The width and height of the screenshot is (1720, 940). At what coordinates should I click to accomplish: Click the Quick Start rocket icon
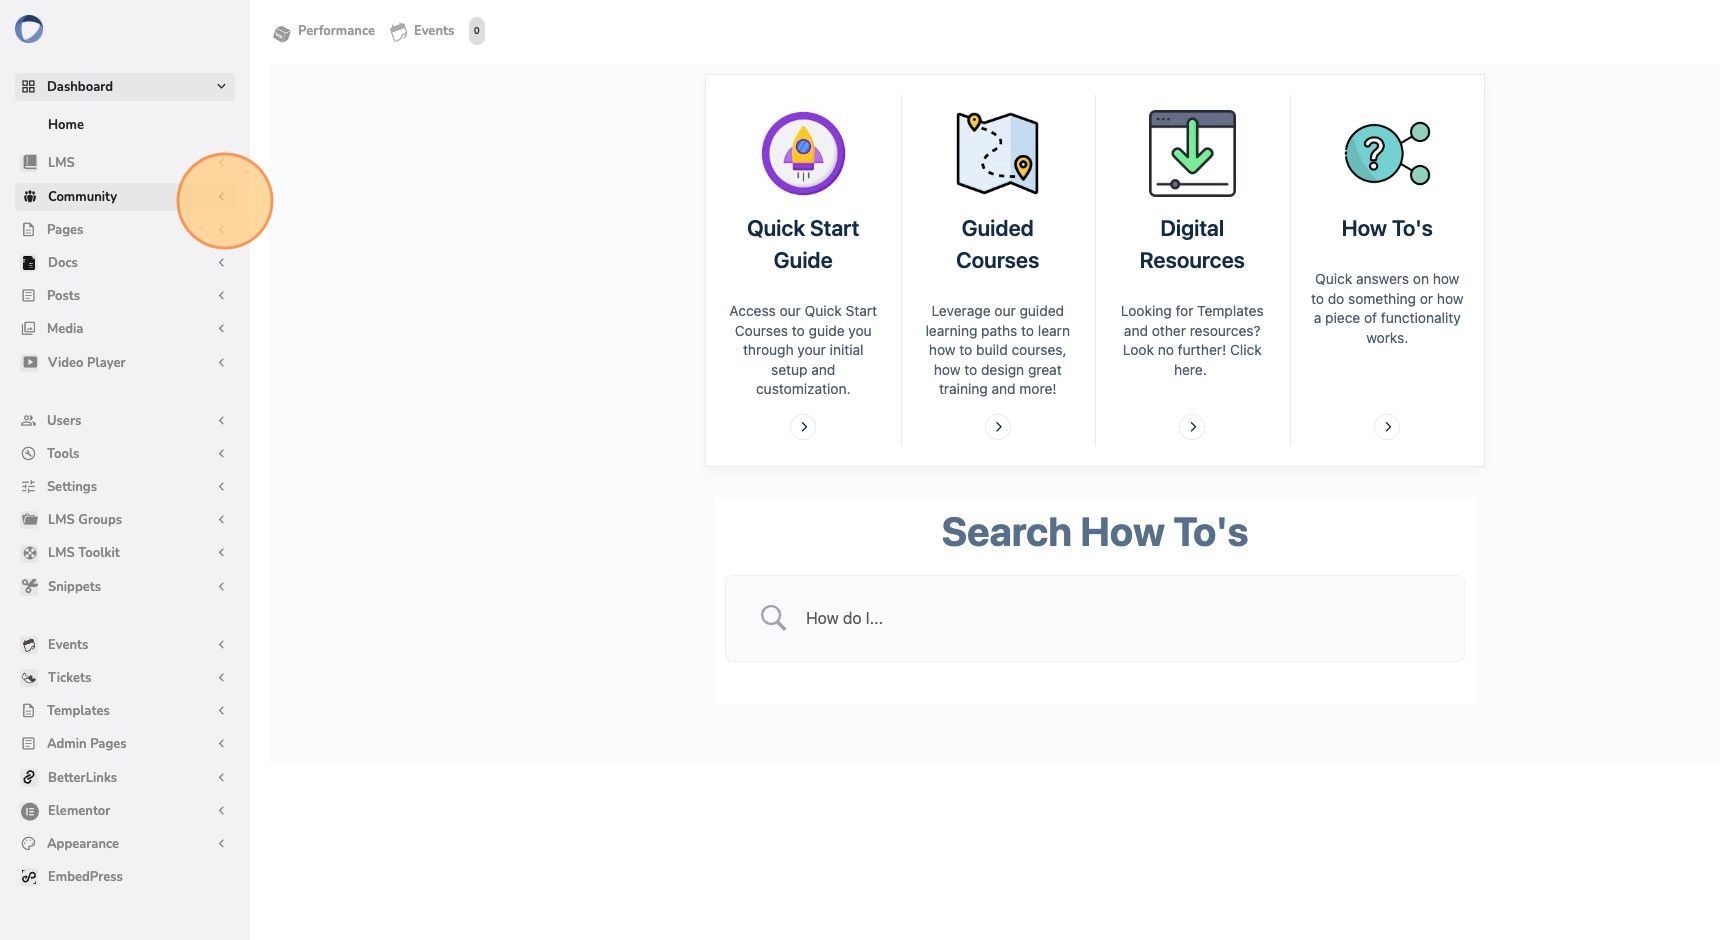pyautogui.click(x=803, y=153)
